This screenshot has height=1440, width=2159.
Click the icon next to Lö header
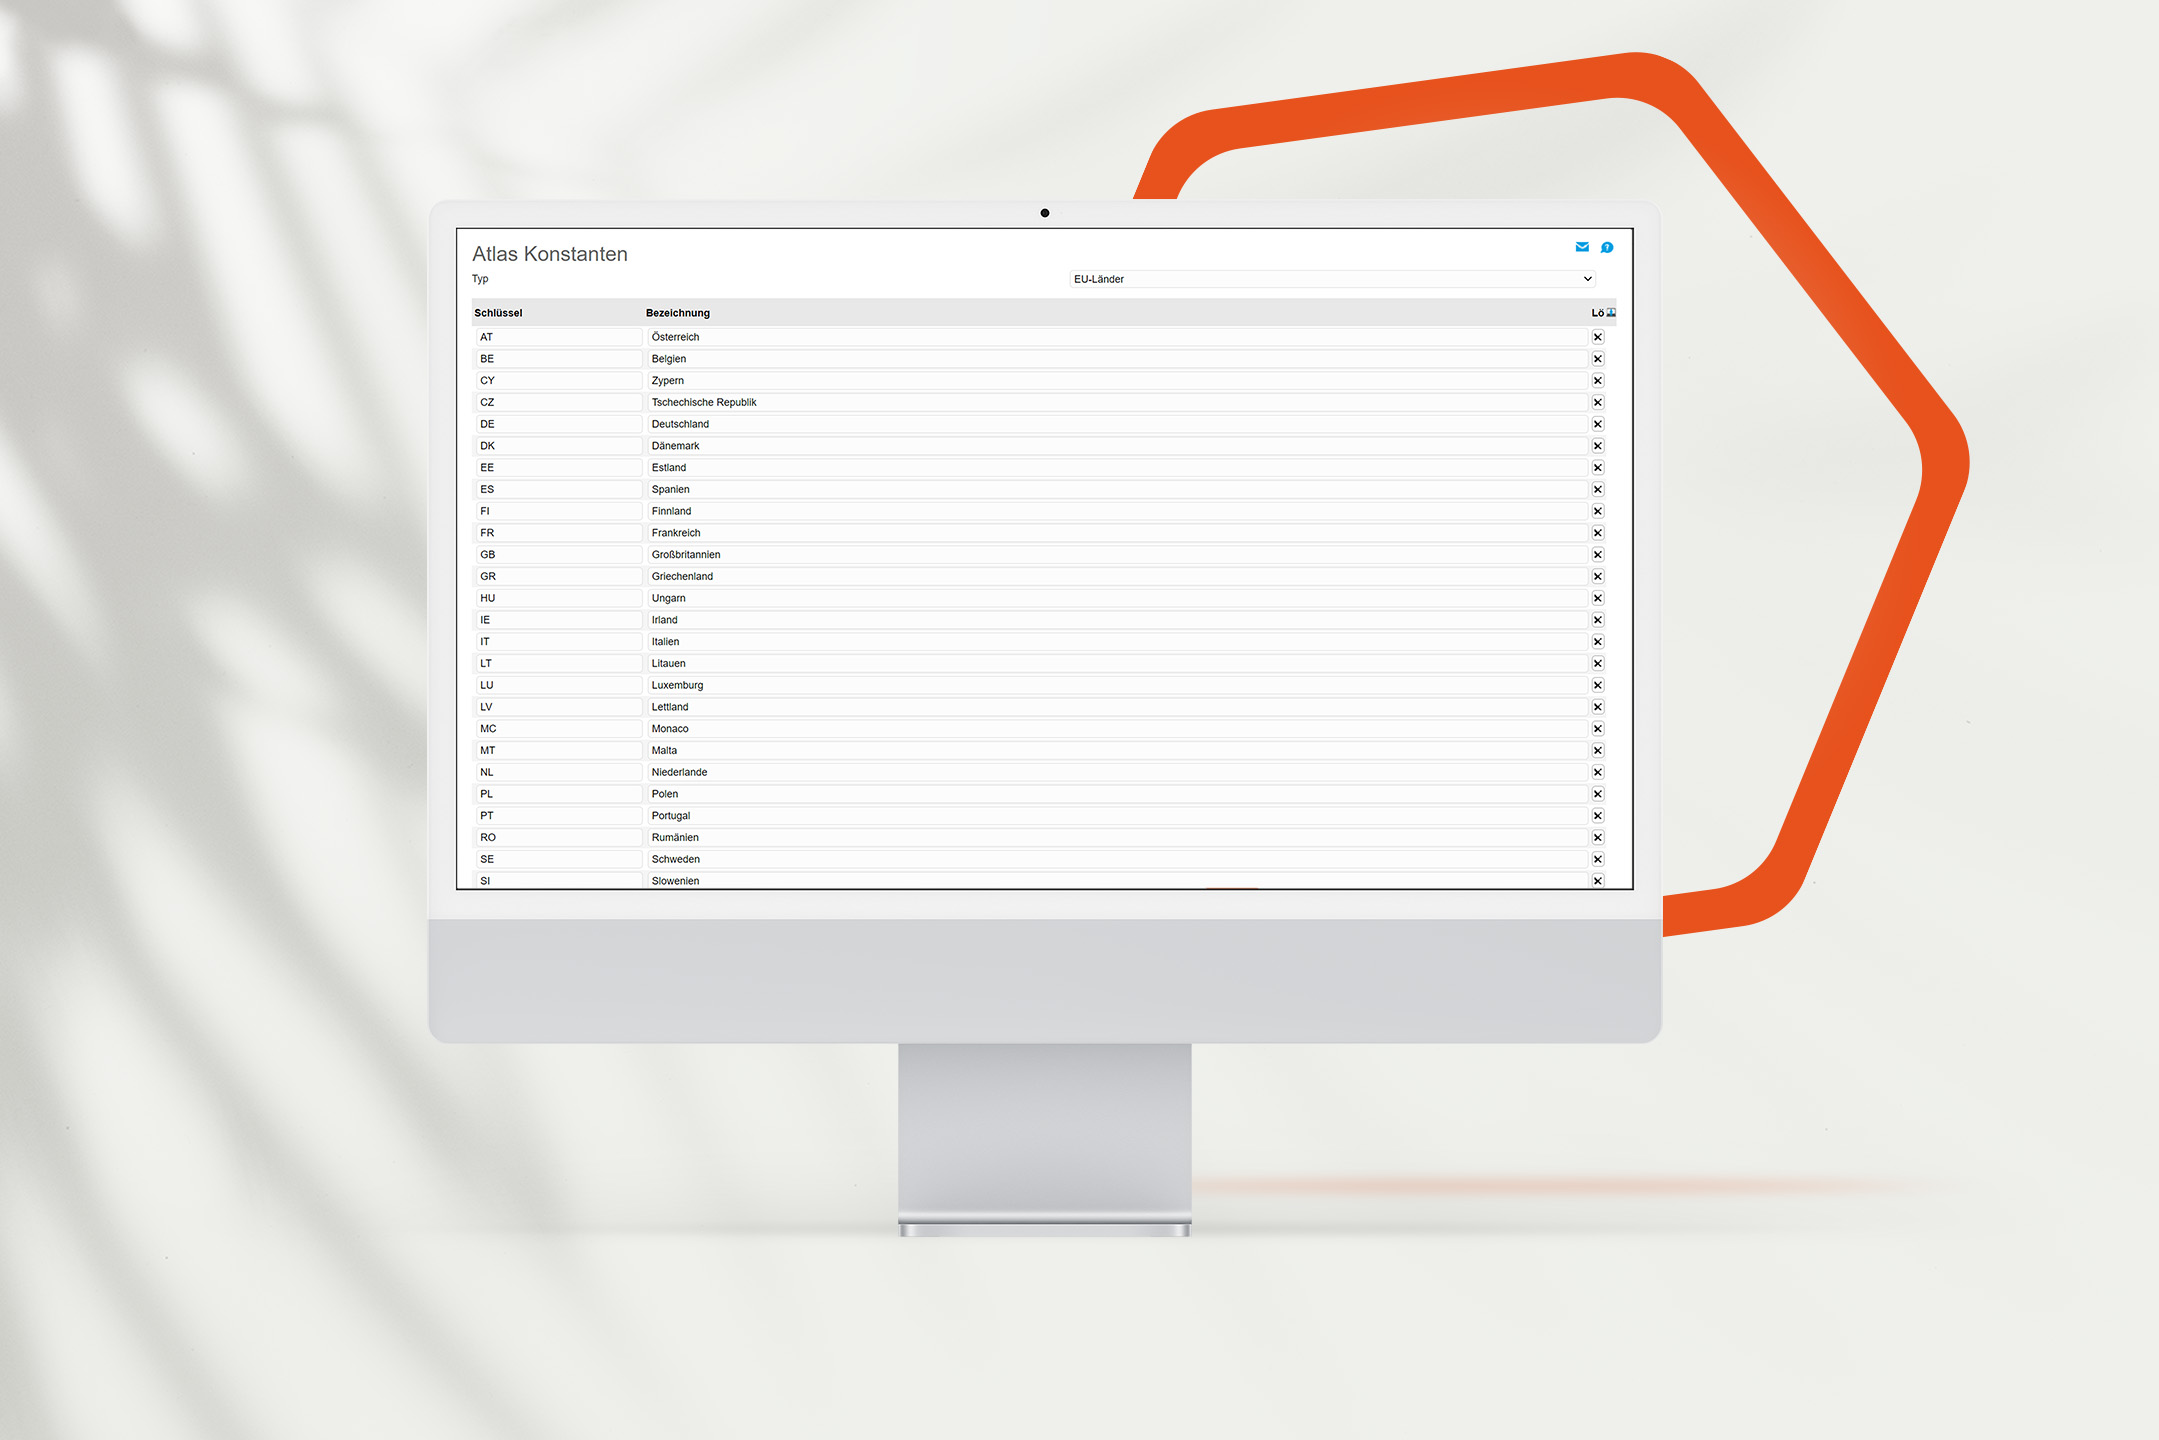click(x=1611, y=313)
